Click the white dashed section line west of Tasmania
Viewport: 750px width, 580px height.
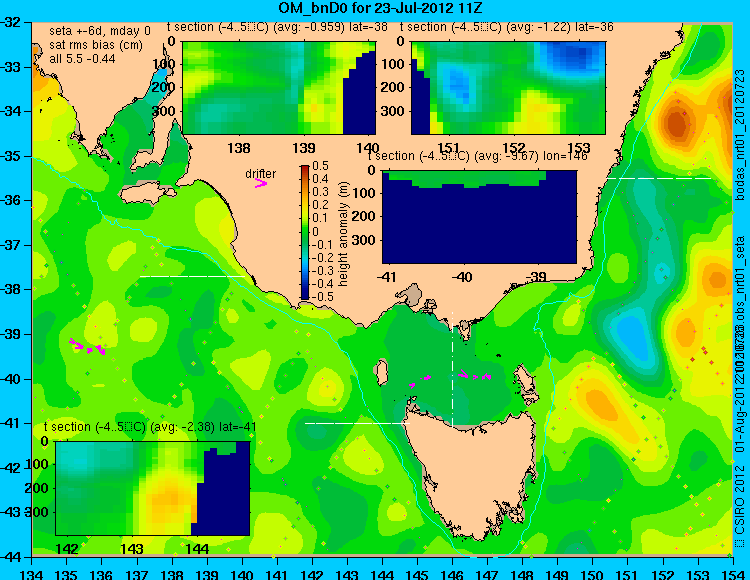click(x=357, y=423)
